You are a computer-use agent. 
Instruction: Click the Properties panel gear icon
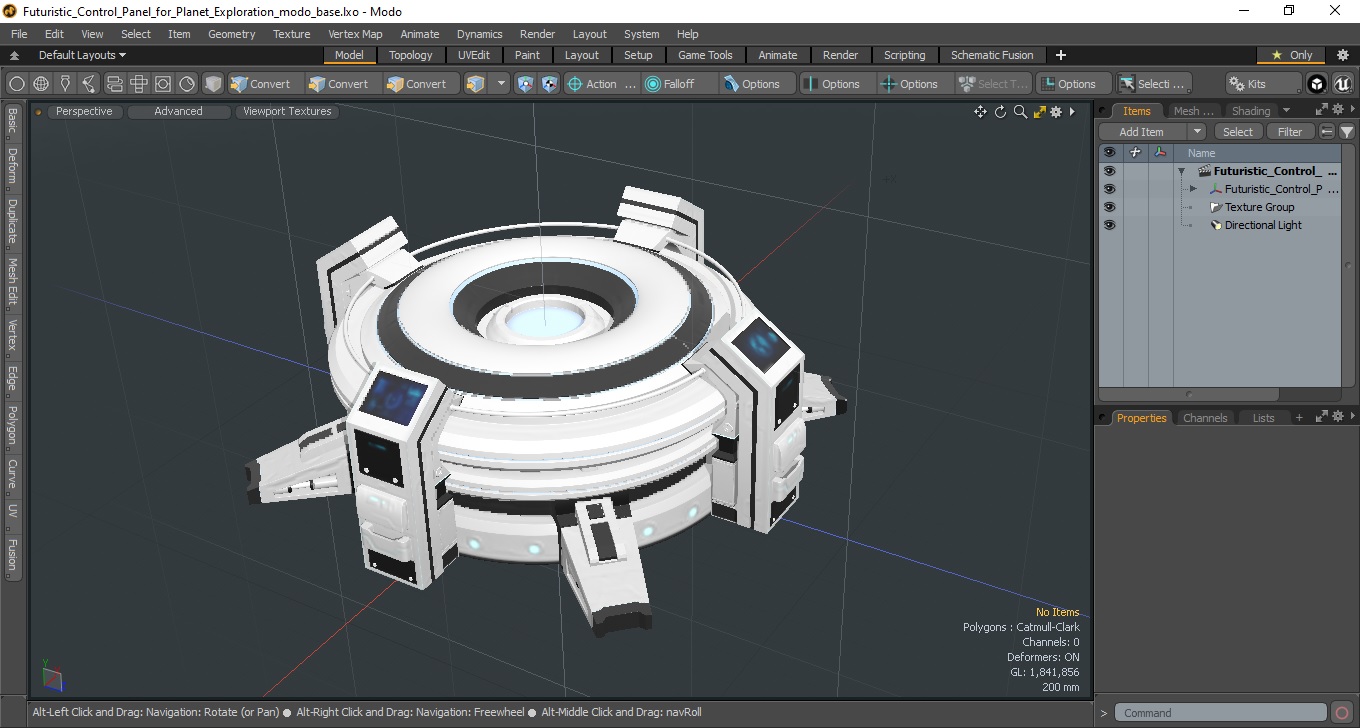[1337, 417]
